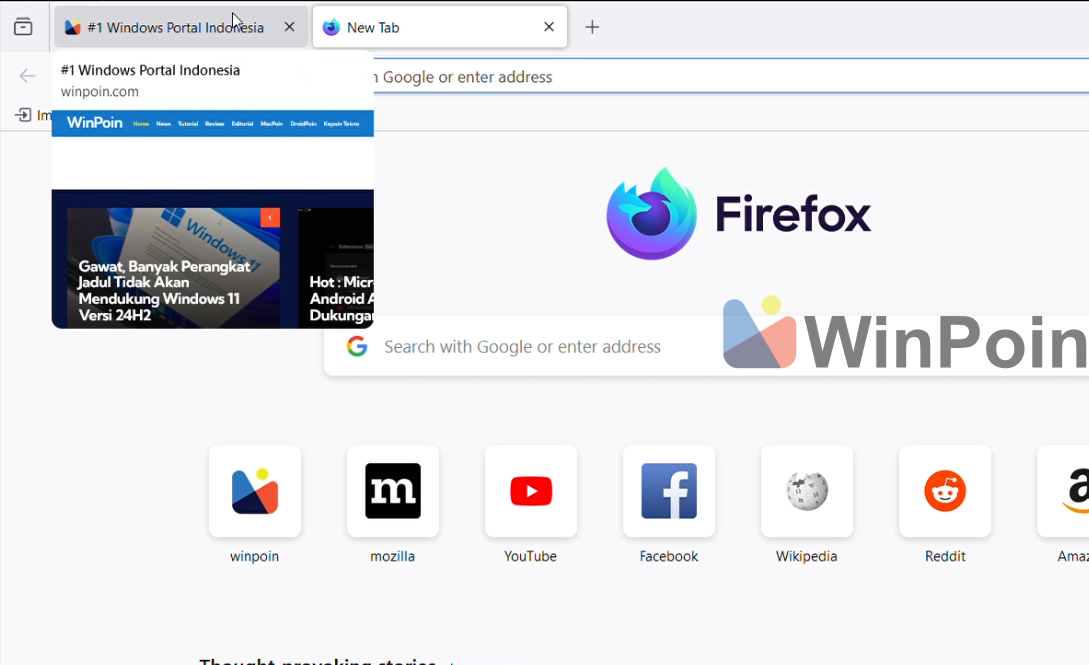Switch to the #1 Windows Portal Indonesia tab

(165, 27)
